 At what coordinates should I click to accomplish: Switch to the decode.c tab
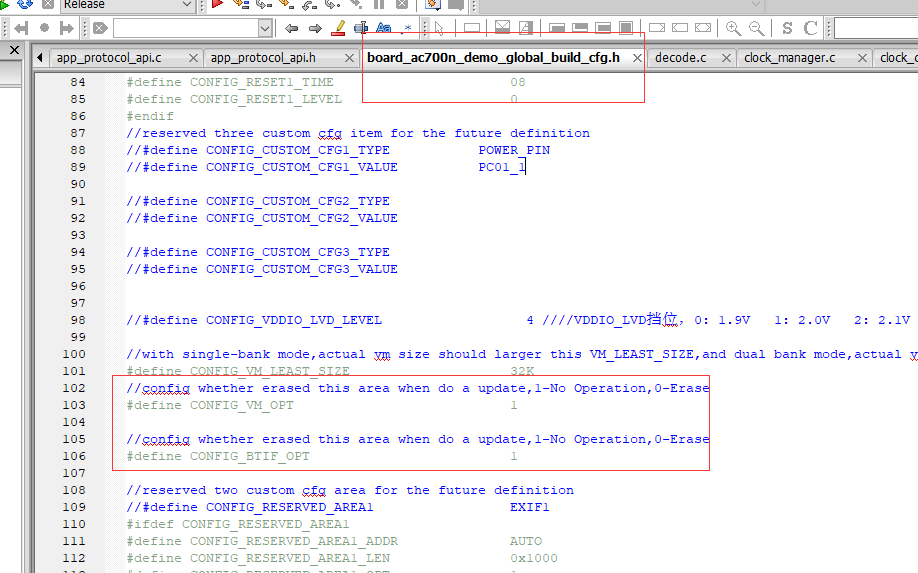click(680, 58)
